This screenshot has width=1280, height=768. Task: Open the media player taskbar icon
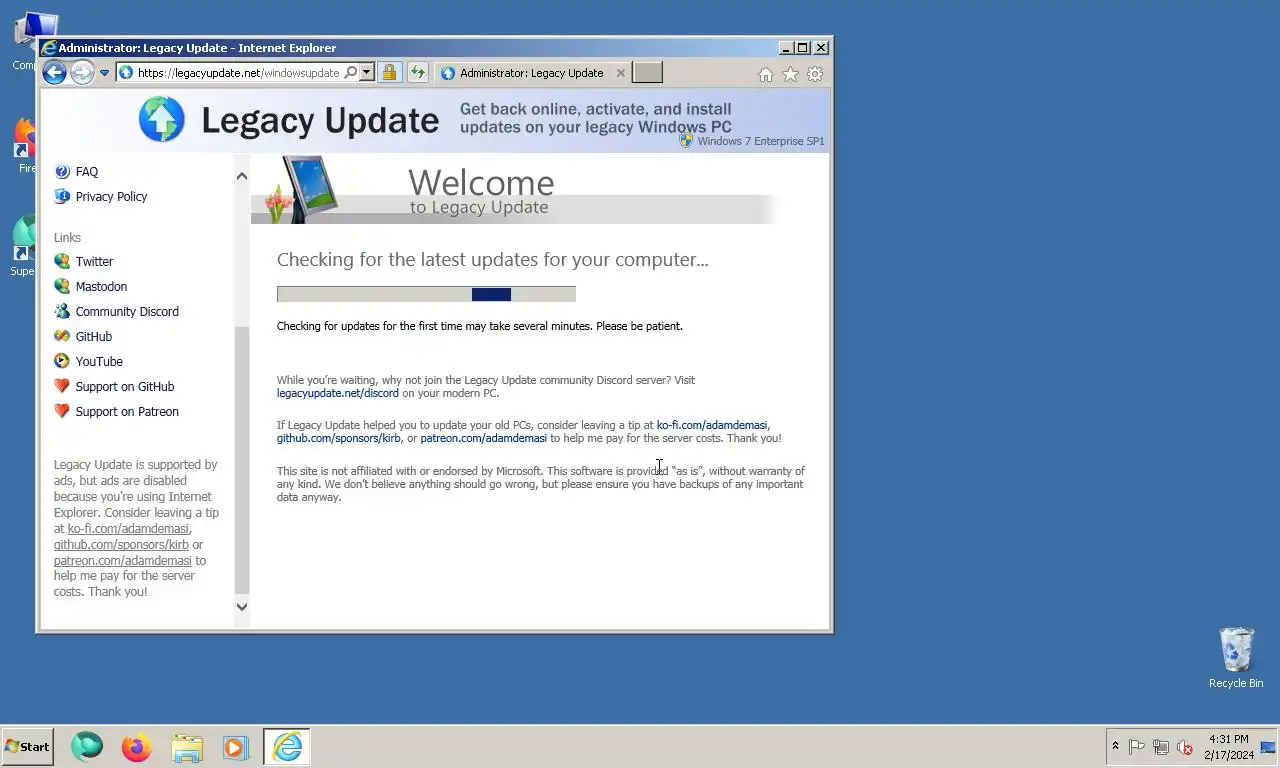[236, 747]
